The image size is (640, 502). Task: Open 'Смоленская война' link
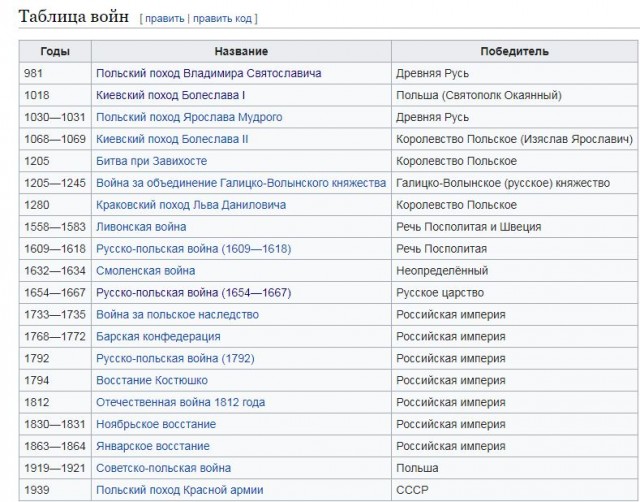tap(146, 271)
